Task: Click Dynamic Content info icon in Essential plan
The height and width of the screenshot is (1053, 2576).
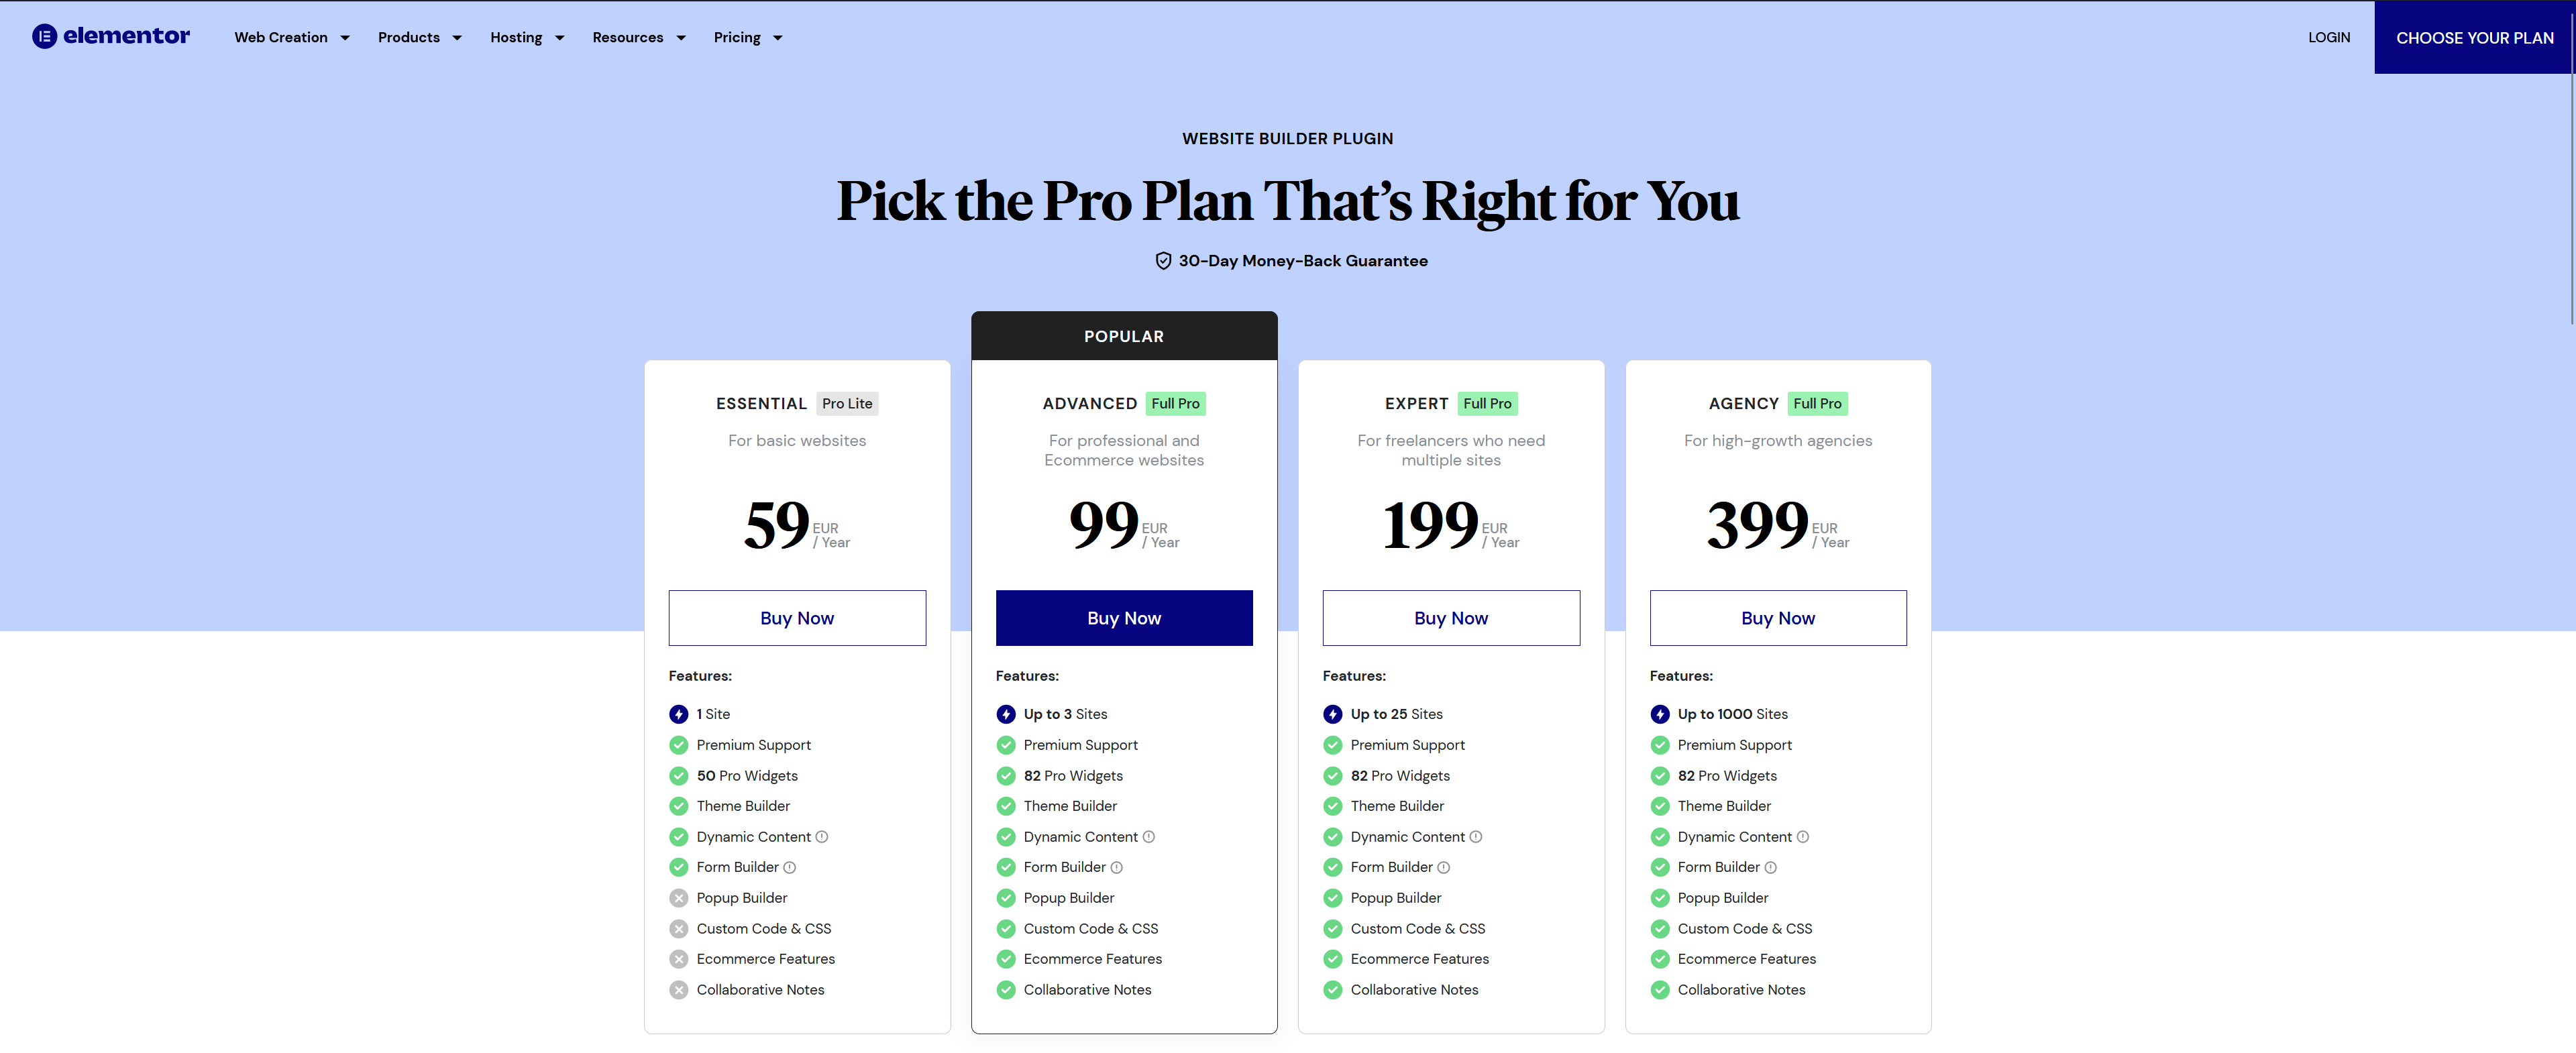Action: coord(822,837)
